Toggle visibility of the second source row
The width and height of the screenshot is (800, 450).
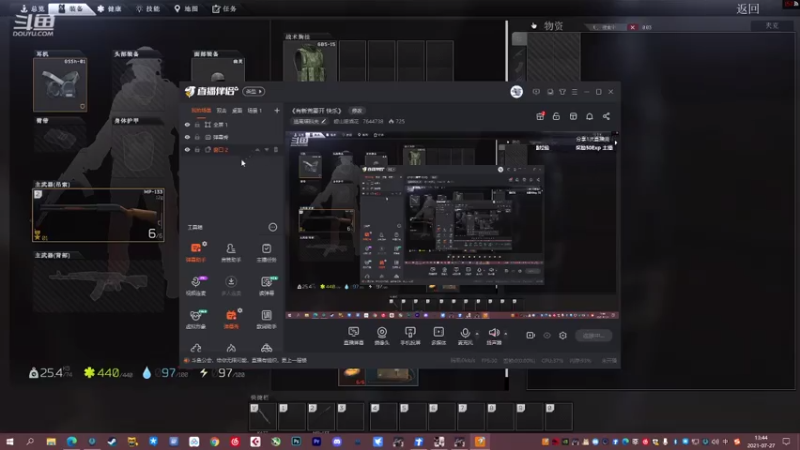click(x=187, y=137)
